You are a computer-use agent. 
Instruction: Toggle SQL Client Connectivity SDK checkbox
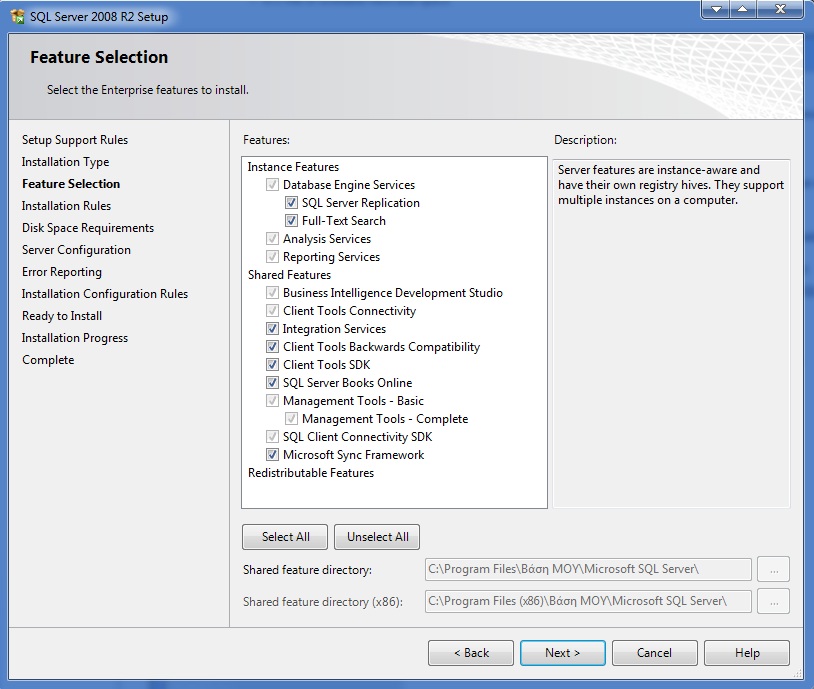pyautogui.click(x=272, y=437)
